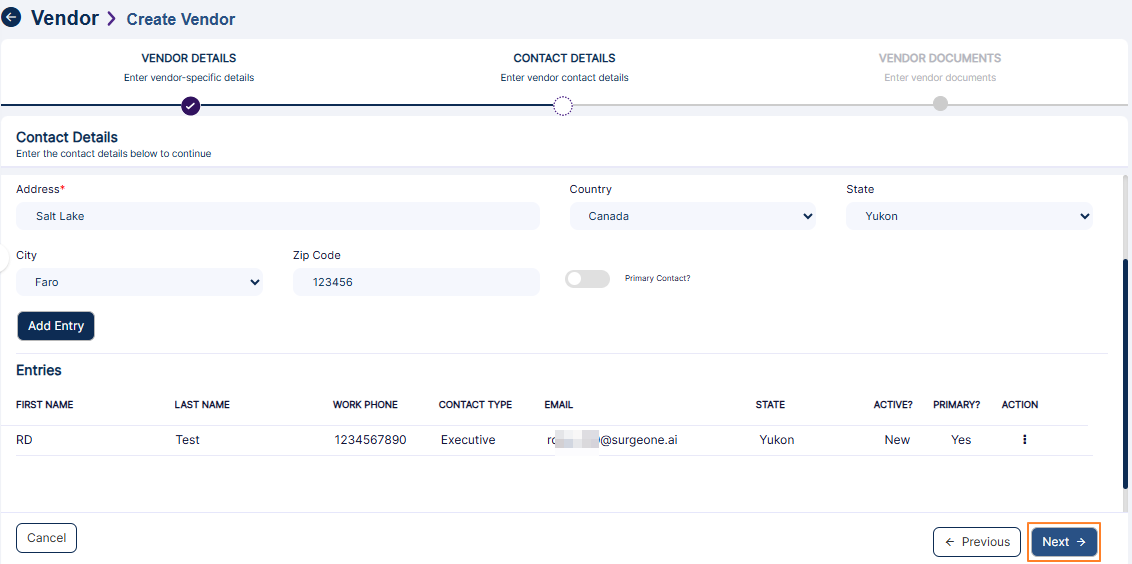This screenshot has width=1132, height=564.
Task: Open the three-dot action menu for RD
Action: [x=1024, y=439]
